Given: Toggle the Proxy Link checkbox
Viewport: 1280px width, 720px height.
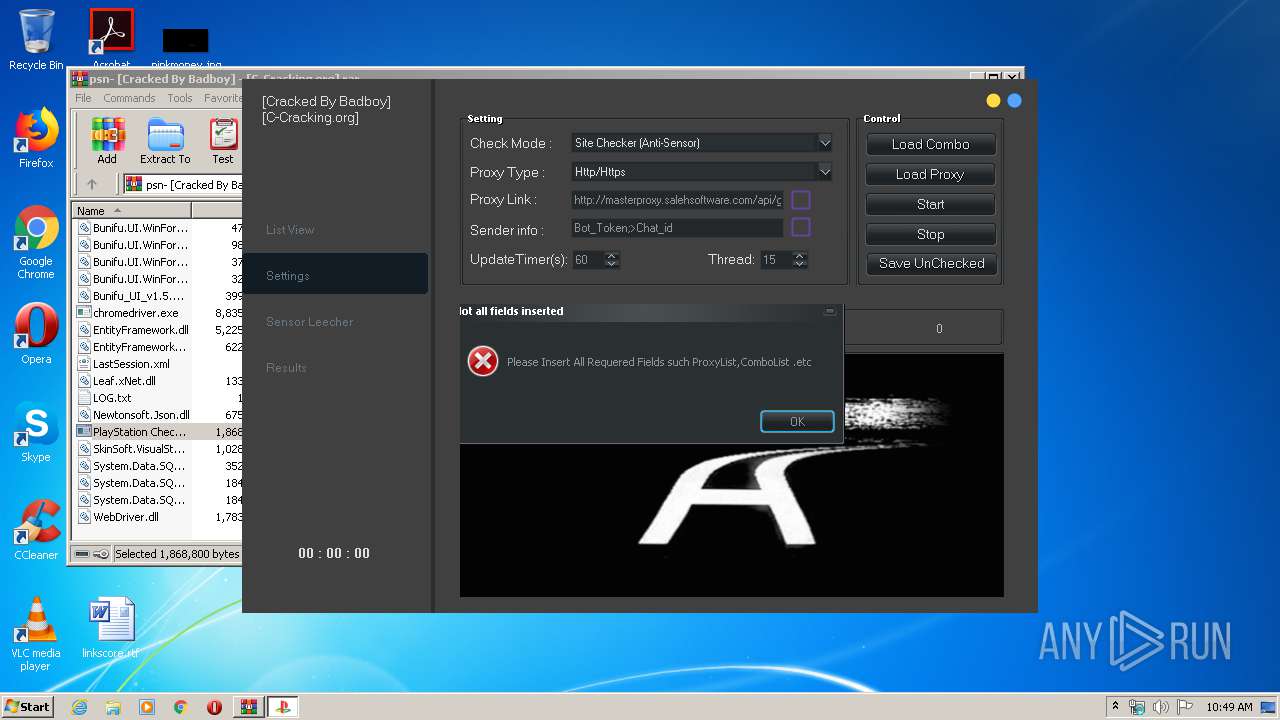Looking at the screenshot, I should point(801,200).
